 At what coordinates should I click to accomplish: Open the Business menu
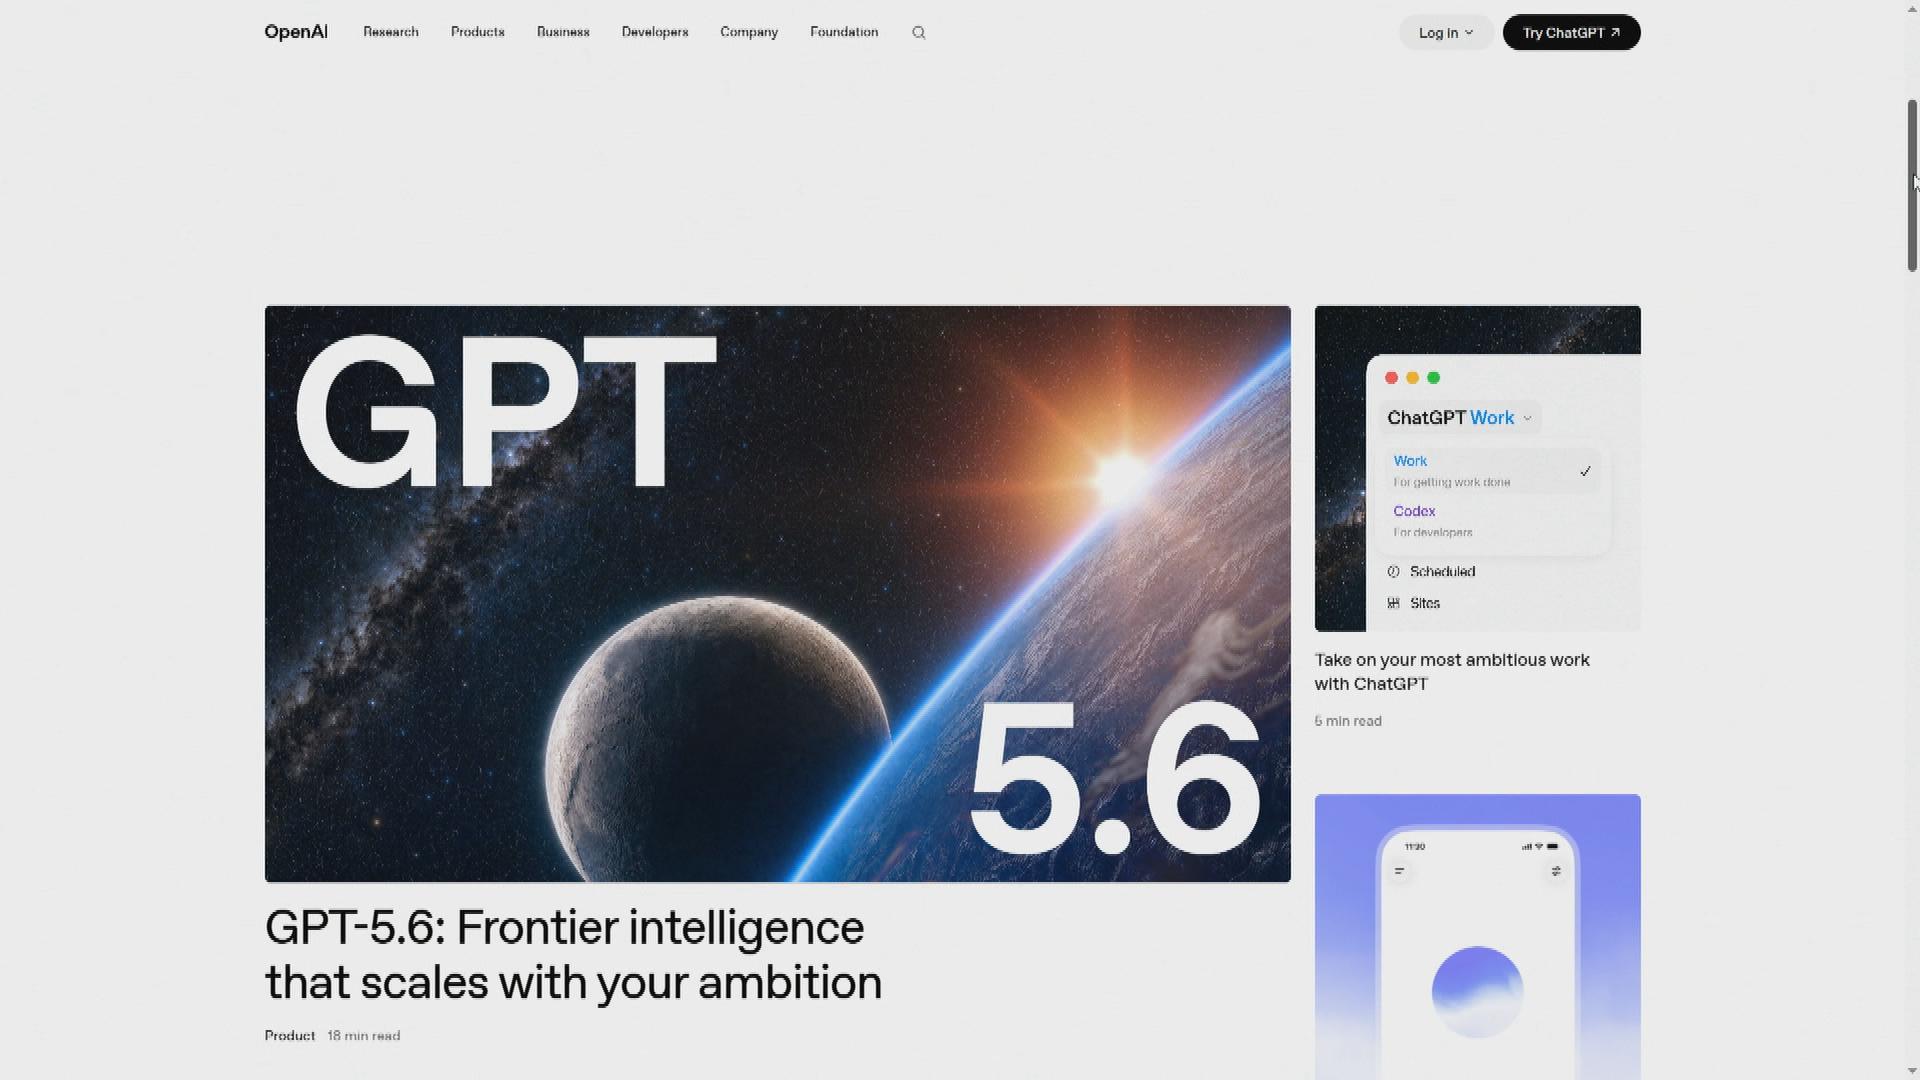coord(563,32)
